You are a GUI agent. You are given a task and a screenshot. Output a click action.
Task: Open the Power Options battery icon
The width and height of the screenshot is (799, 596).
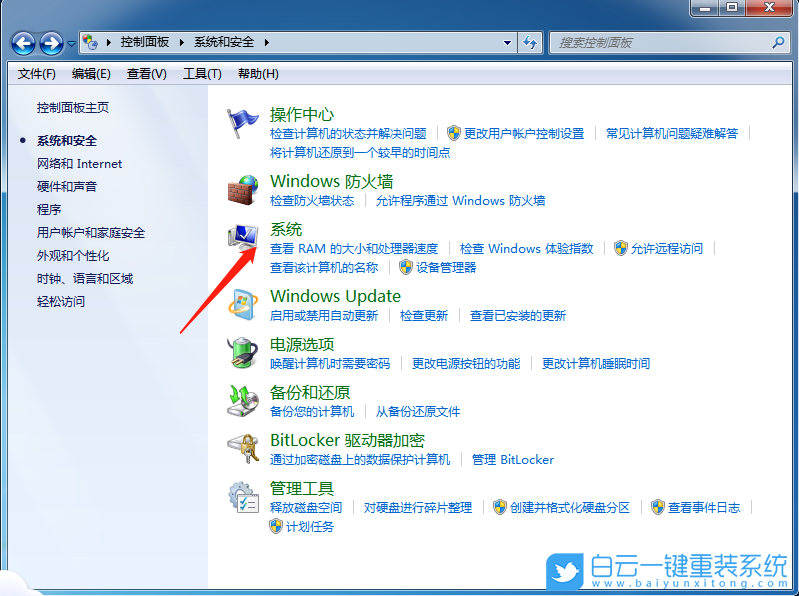point(243,353)
